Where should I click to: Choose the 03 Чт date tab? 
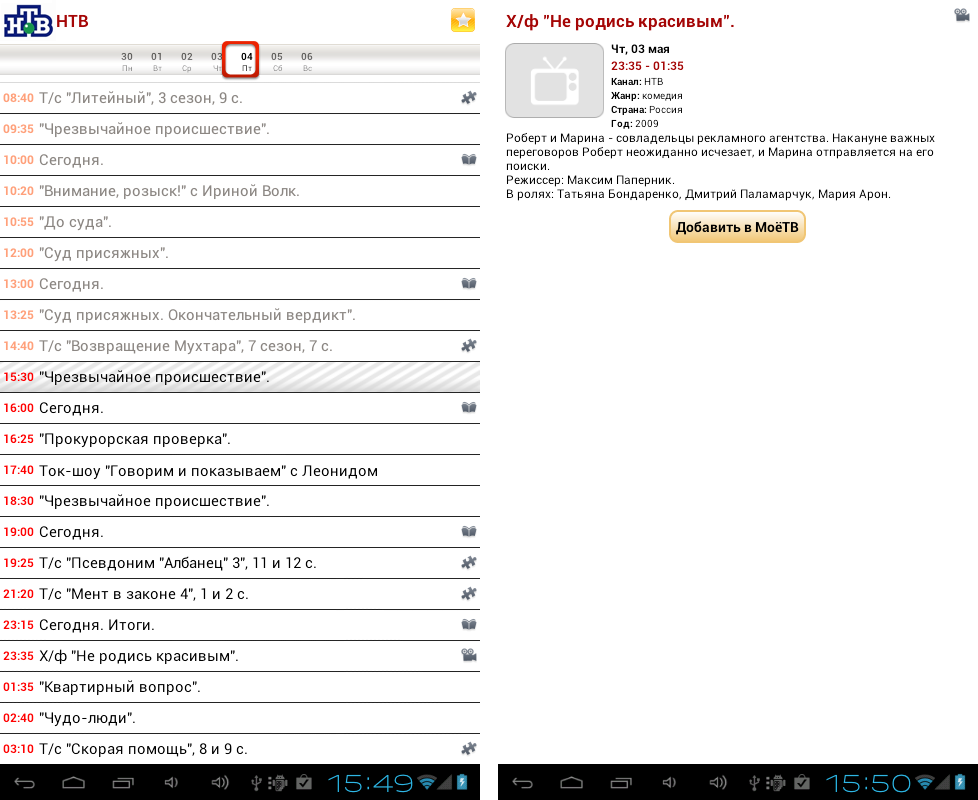click(216, 61)
